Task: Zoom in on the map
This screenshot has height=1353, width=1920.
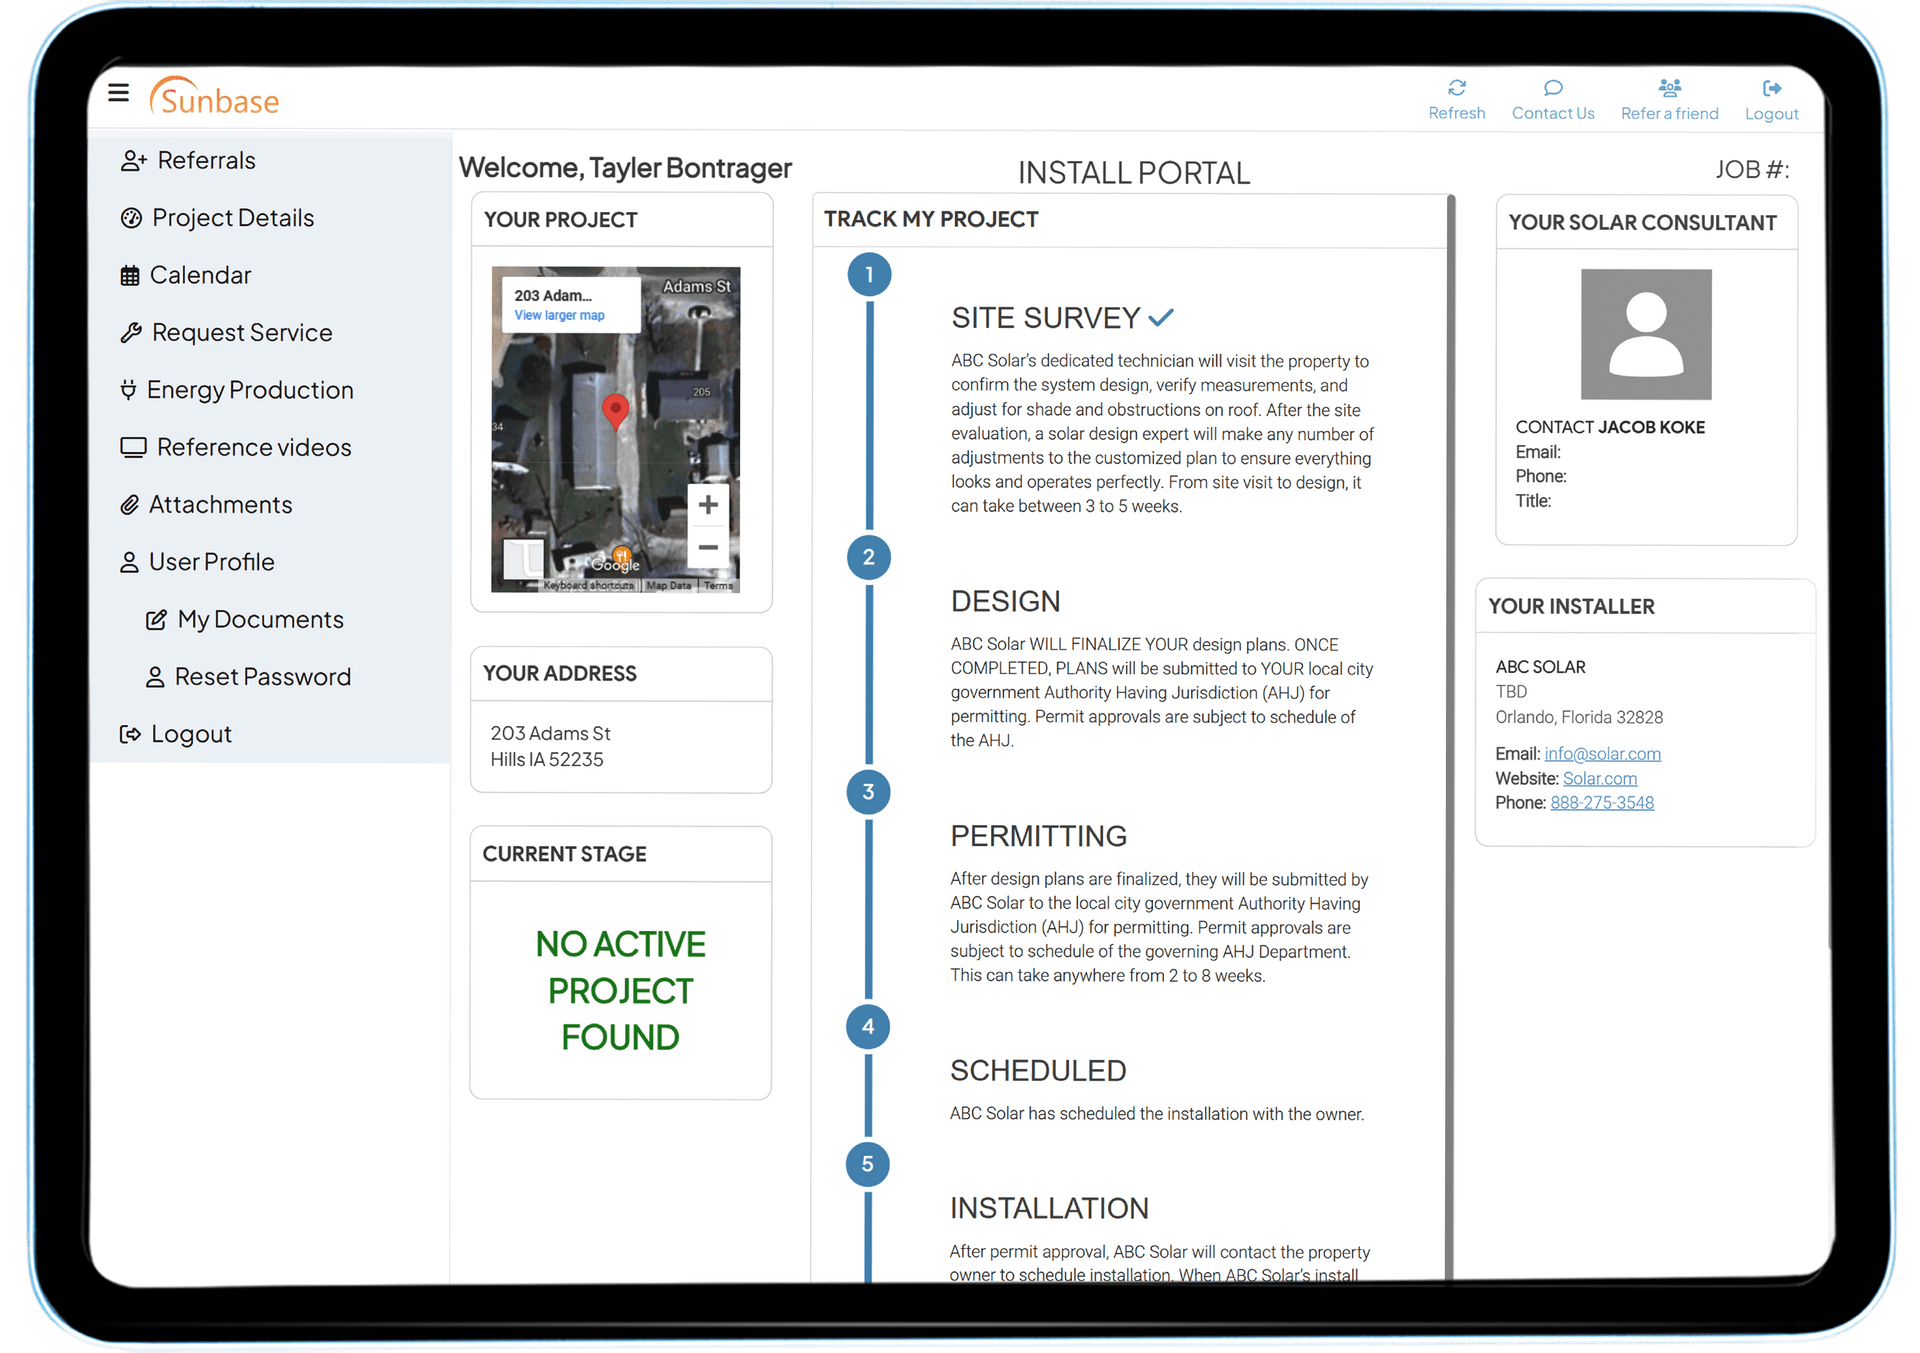Action: click(x=708, y=505)
